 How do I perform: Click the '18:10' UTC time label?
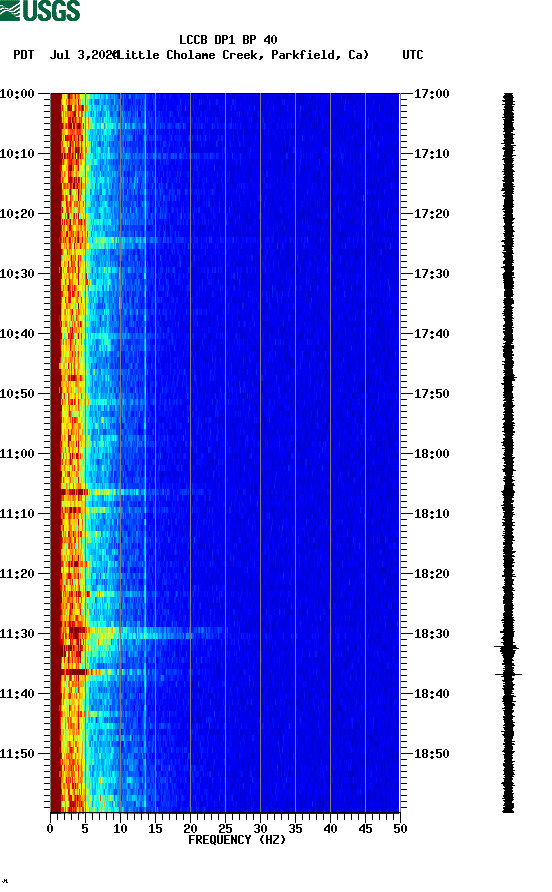[x=431, y=514]
